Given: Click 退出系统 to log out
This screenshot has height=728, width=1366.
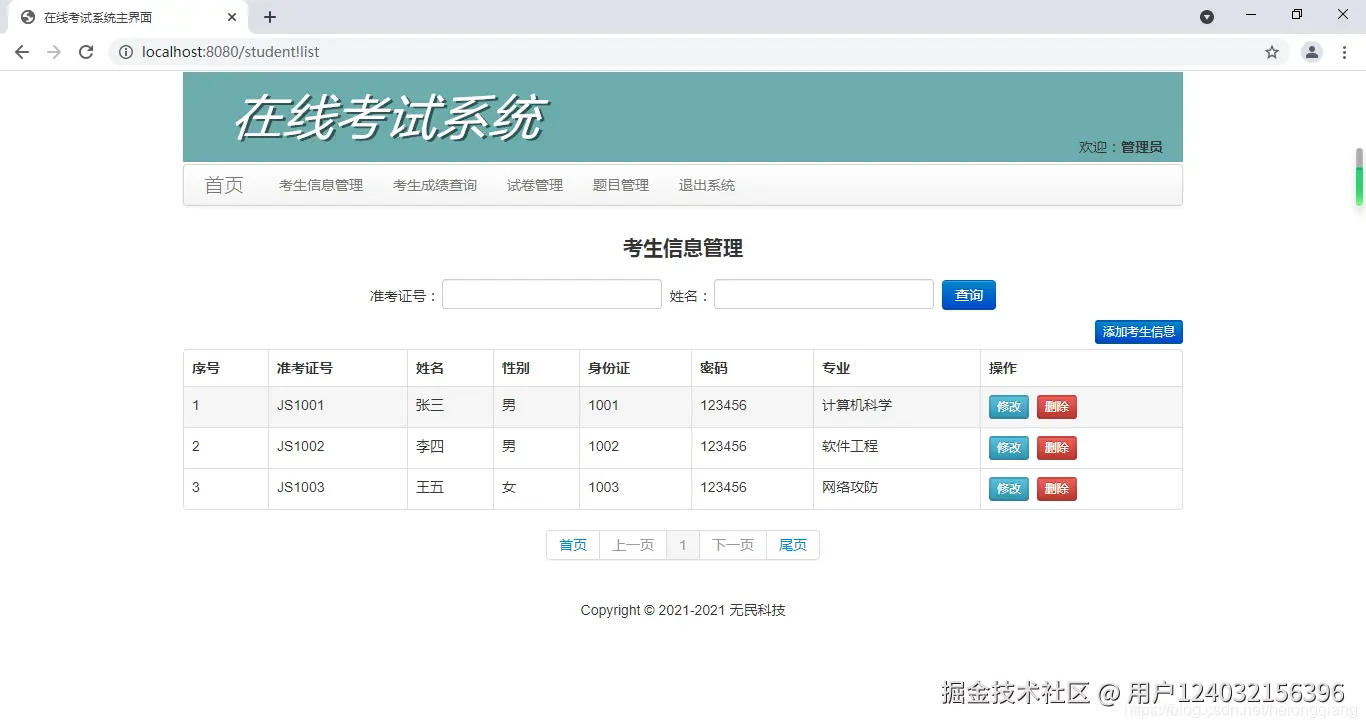Looking at the screenshot, I should point(707,185).
